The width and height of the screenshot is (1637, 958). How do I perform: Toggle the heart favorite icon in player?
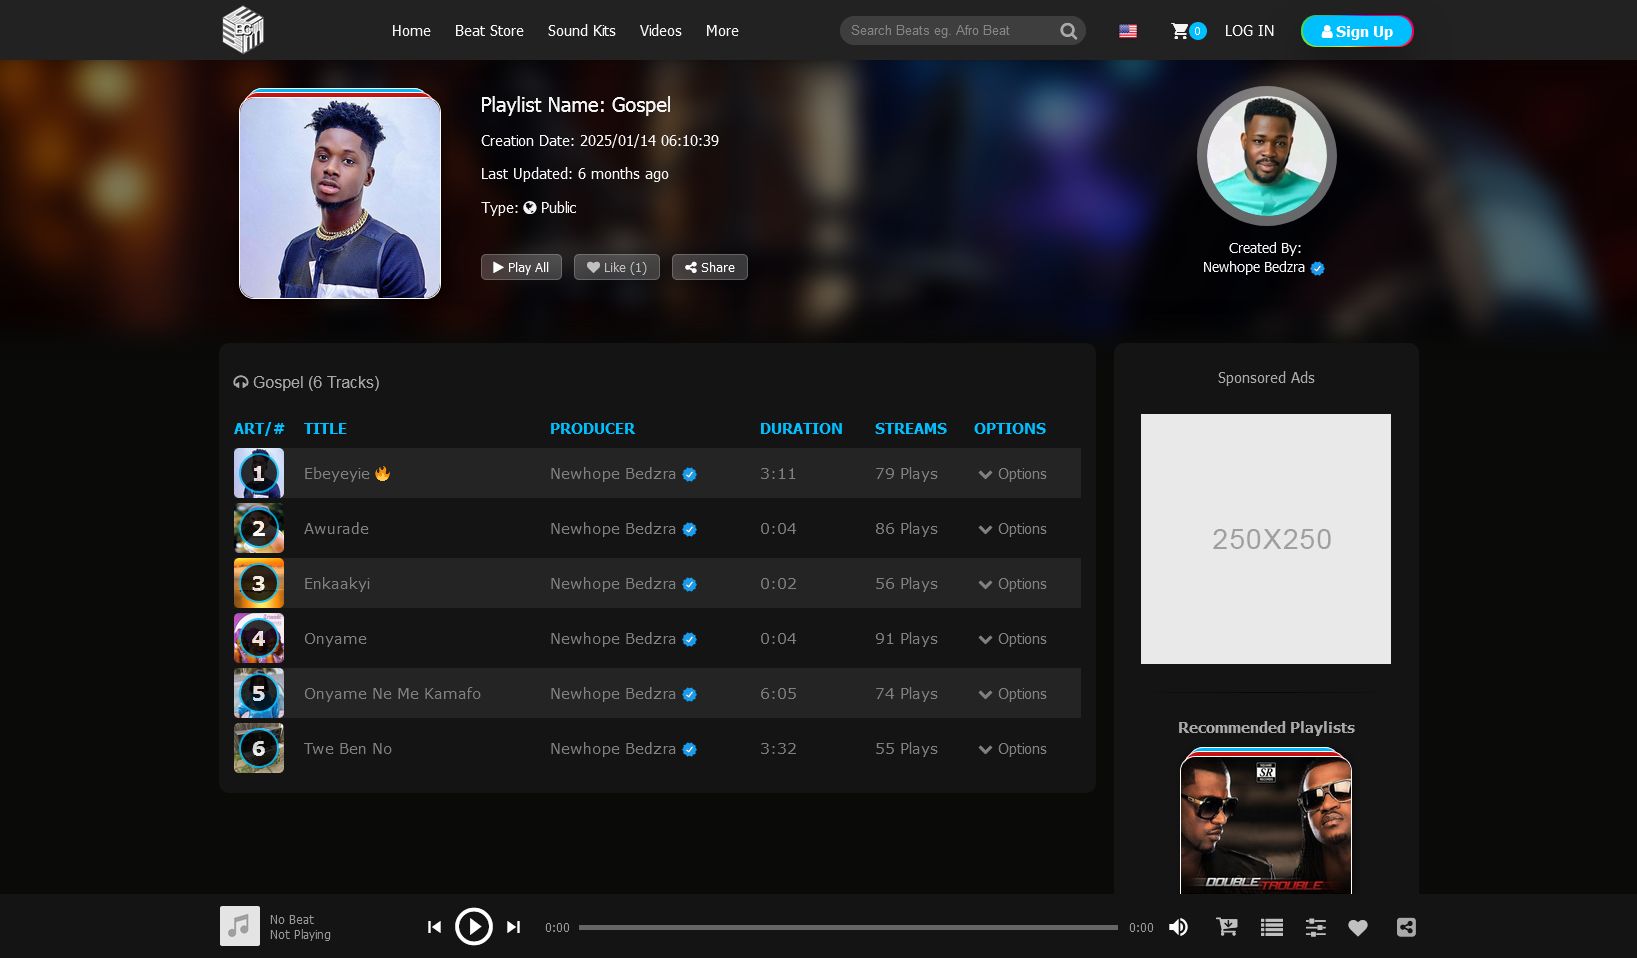coord(1357,927)
